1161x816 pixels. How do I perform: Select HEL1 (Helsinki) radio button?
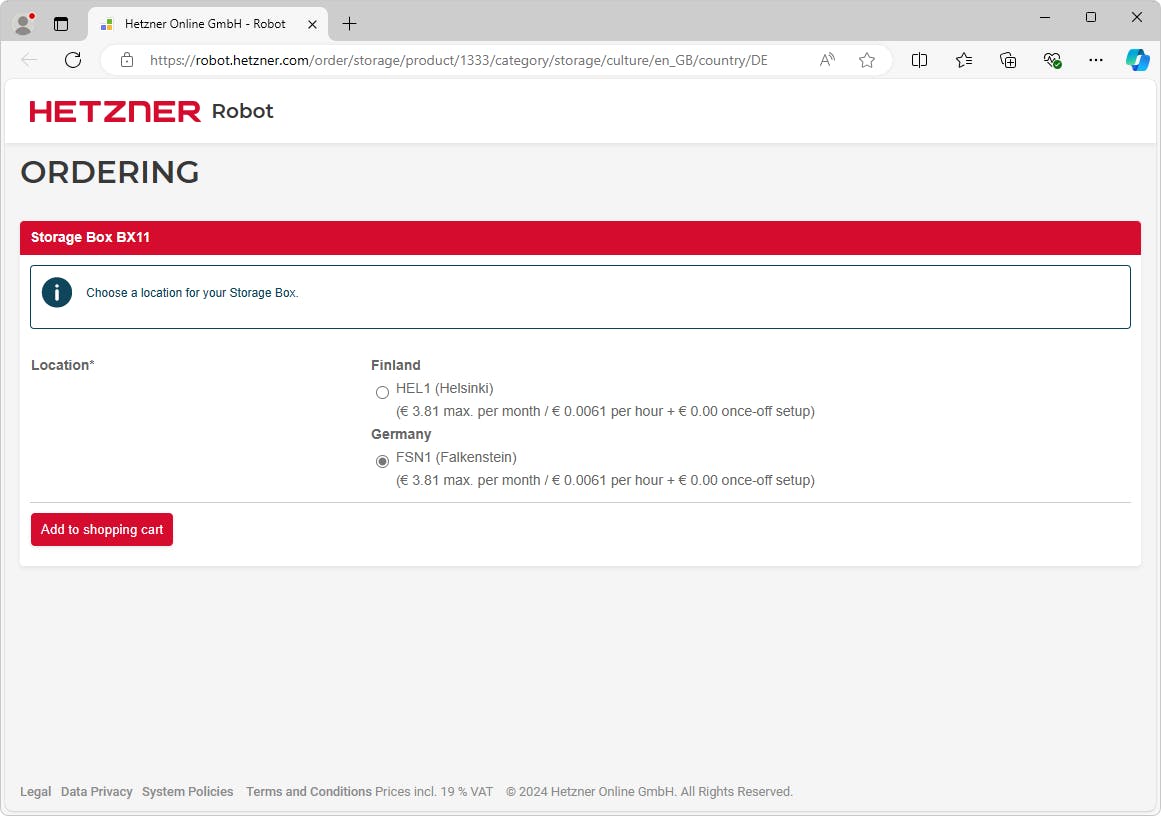382,392
